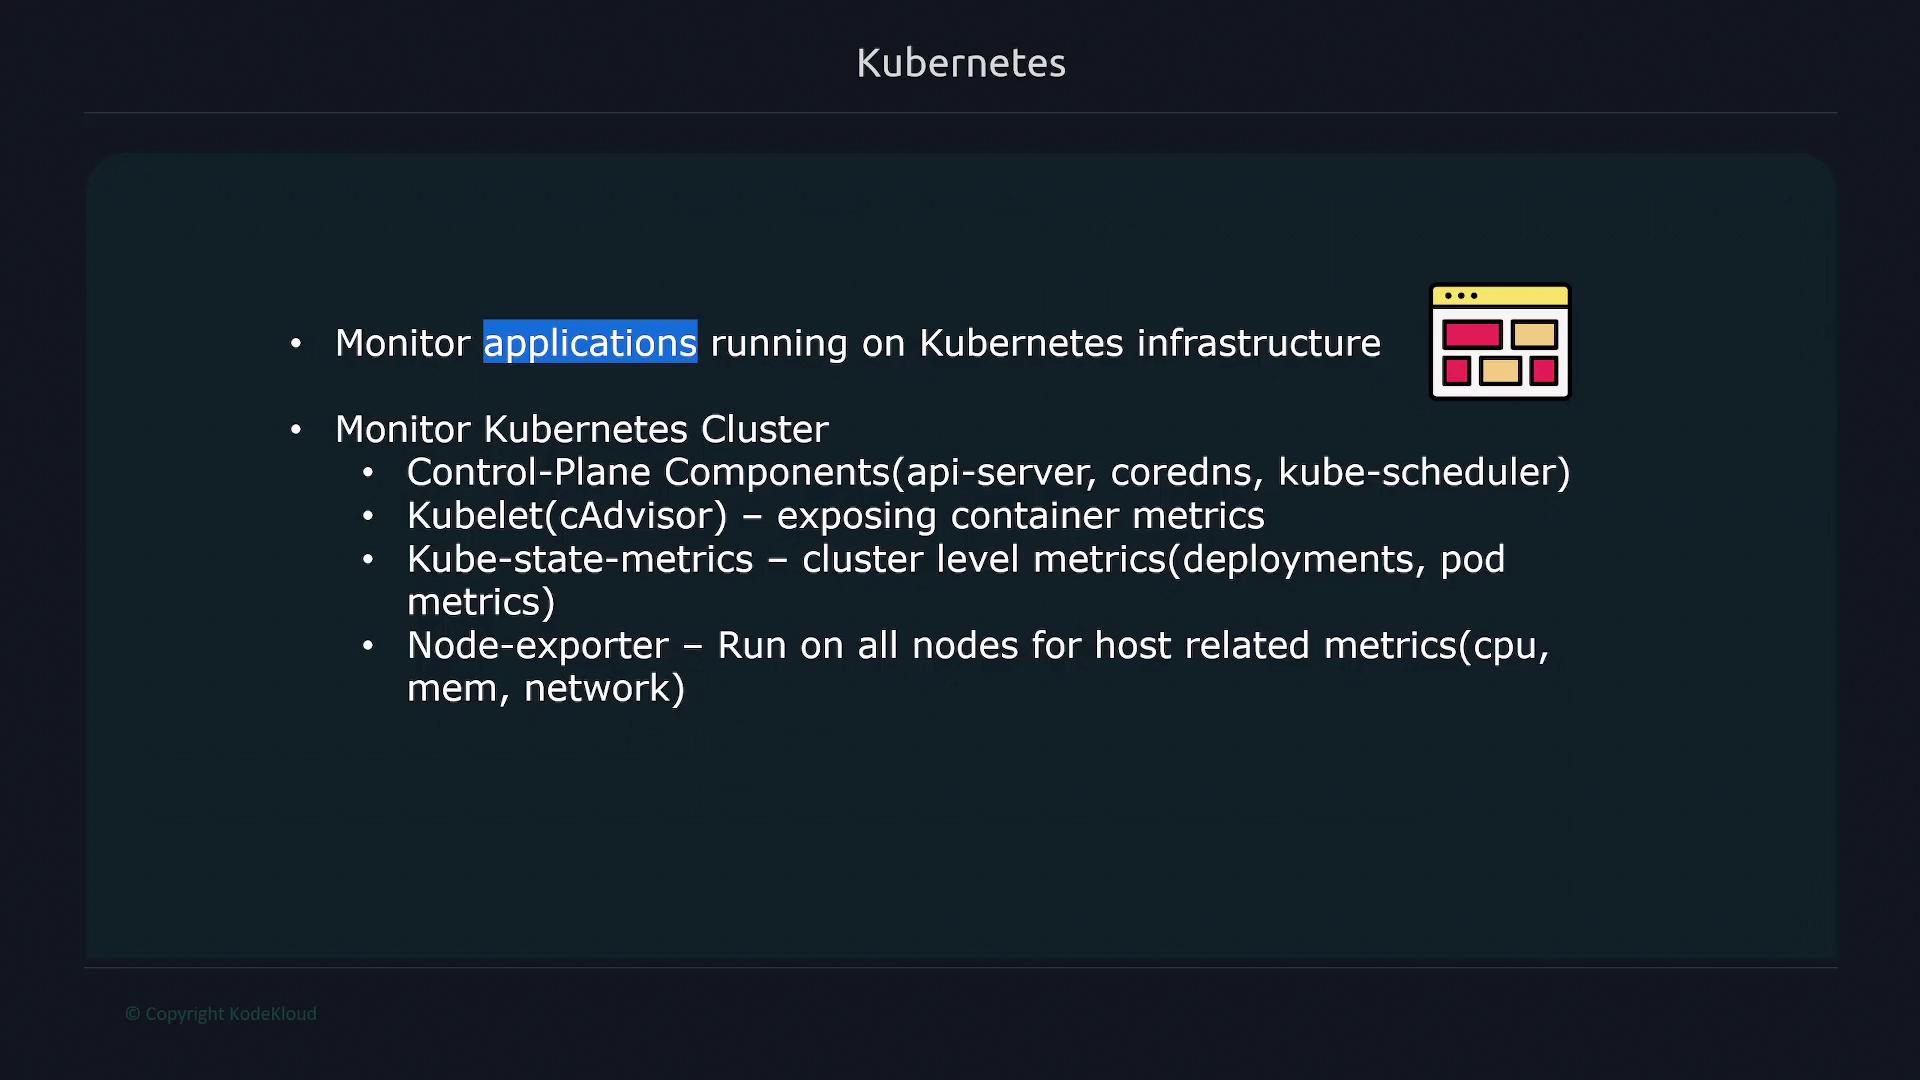1920x1080 pixels.
Task: Click "cluster level metrics" phrase
Action: pyautogui.click(x=984, y=559)
